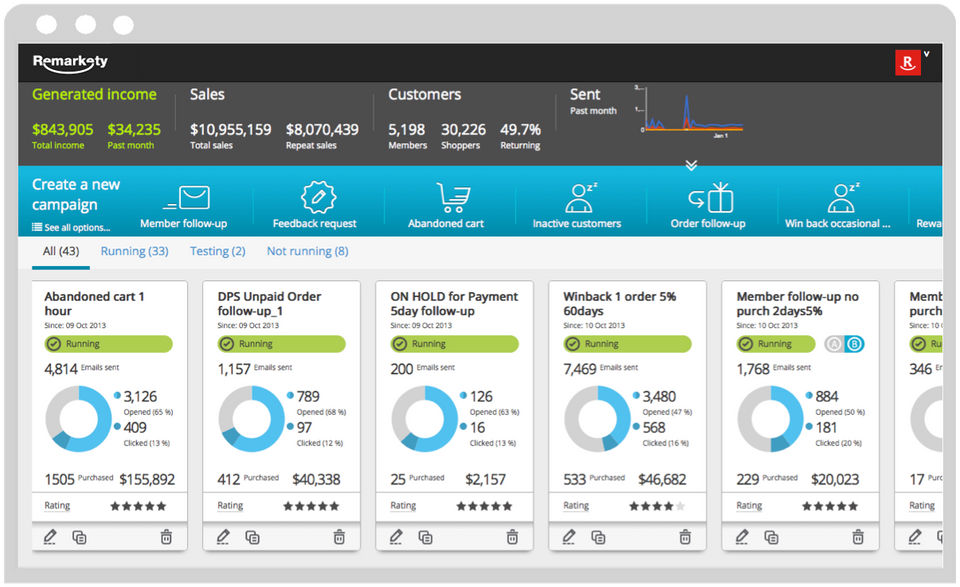This screenshot has width=960, height=587.
Task: Choose the Abandoned cart shopping cart icon
Action: pyautogui.click(x=452, y=198)
